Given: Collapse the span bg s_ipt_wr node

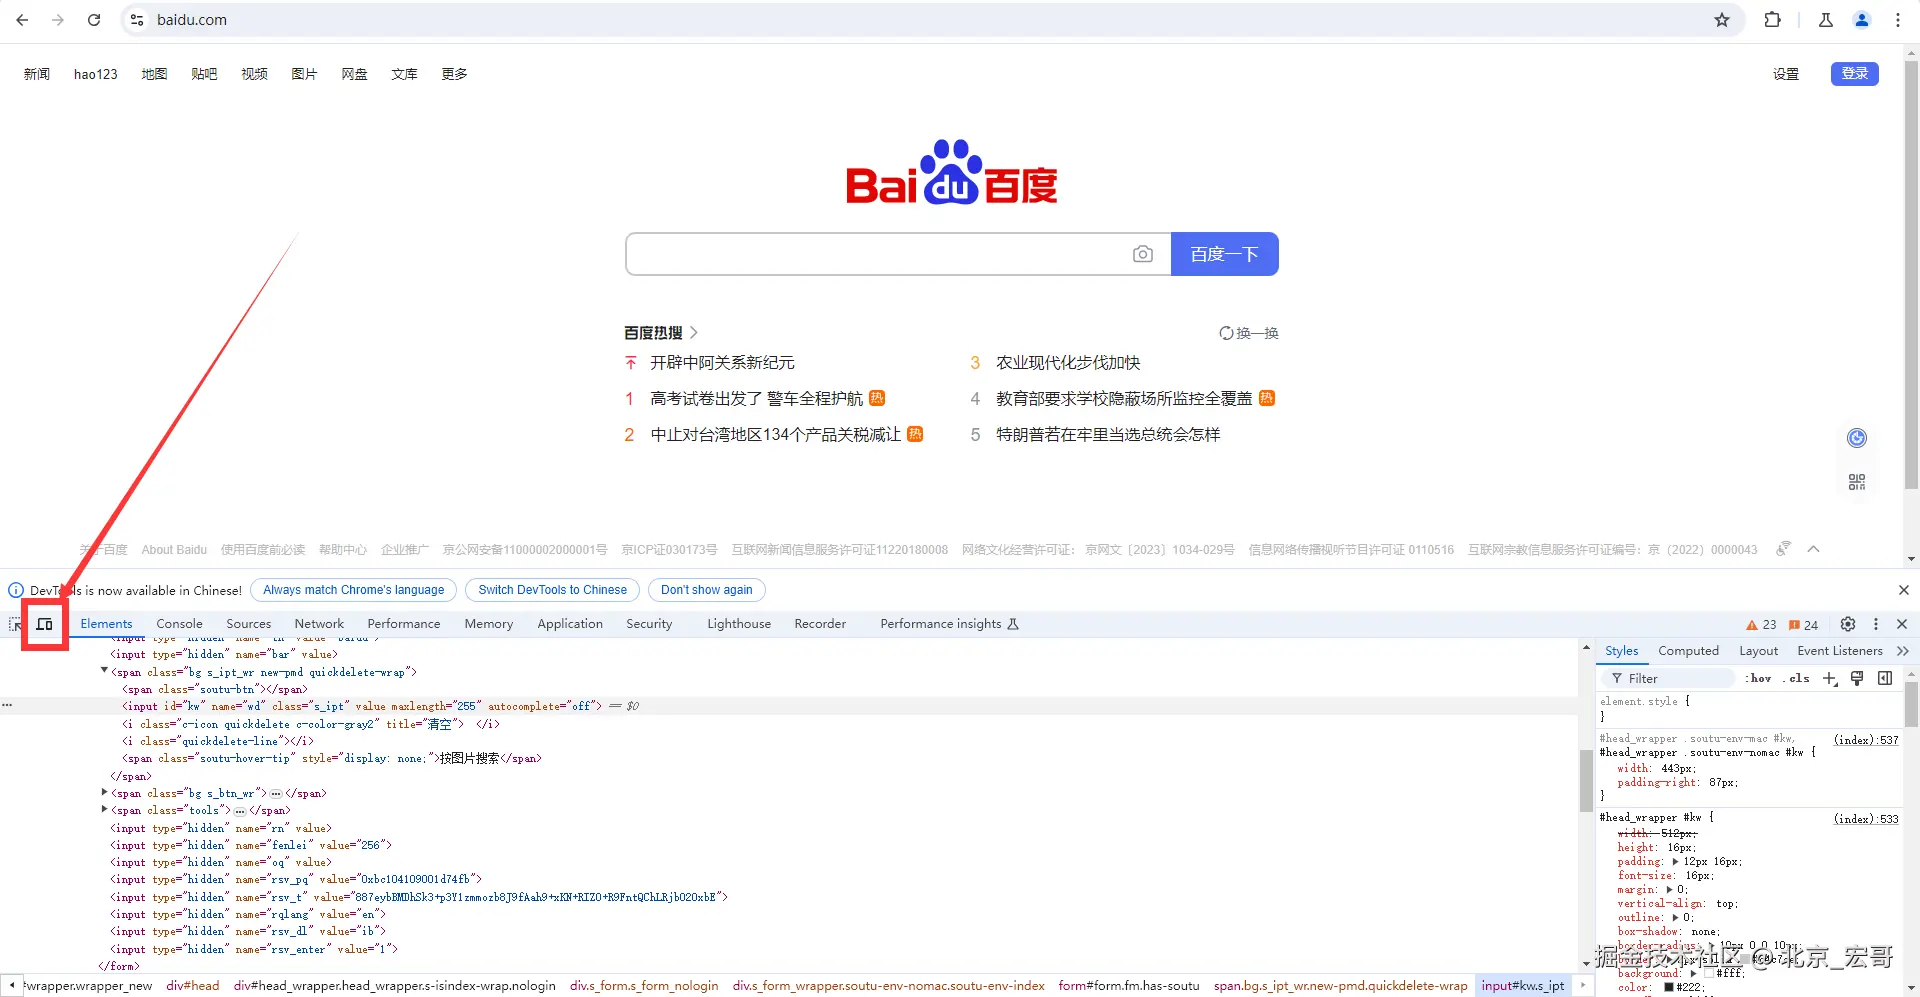Looking at the screenshot, I should tap(104, 671).
